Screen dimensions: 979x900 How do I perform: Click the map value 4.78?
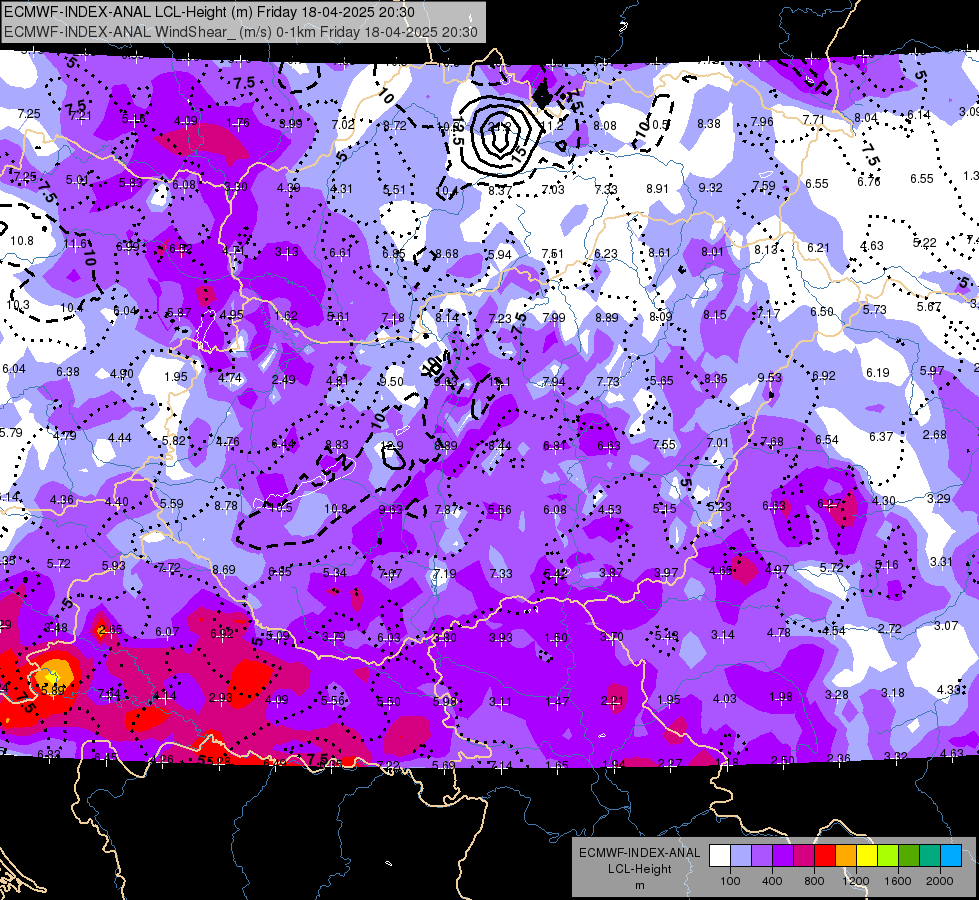tap(778, 632)
